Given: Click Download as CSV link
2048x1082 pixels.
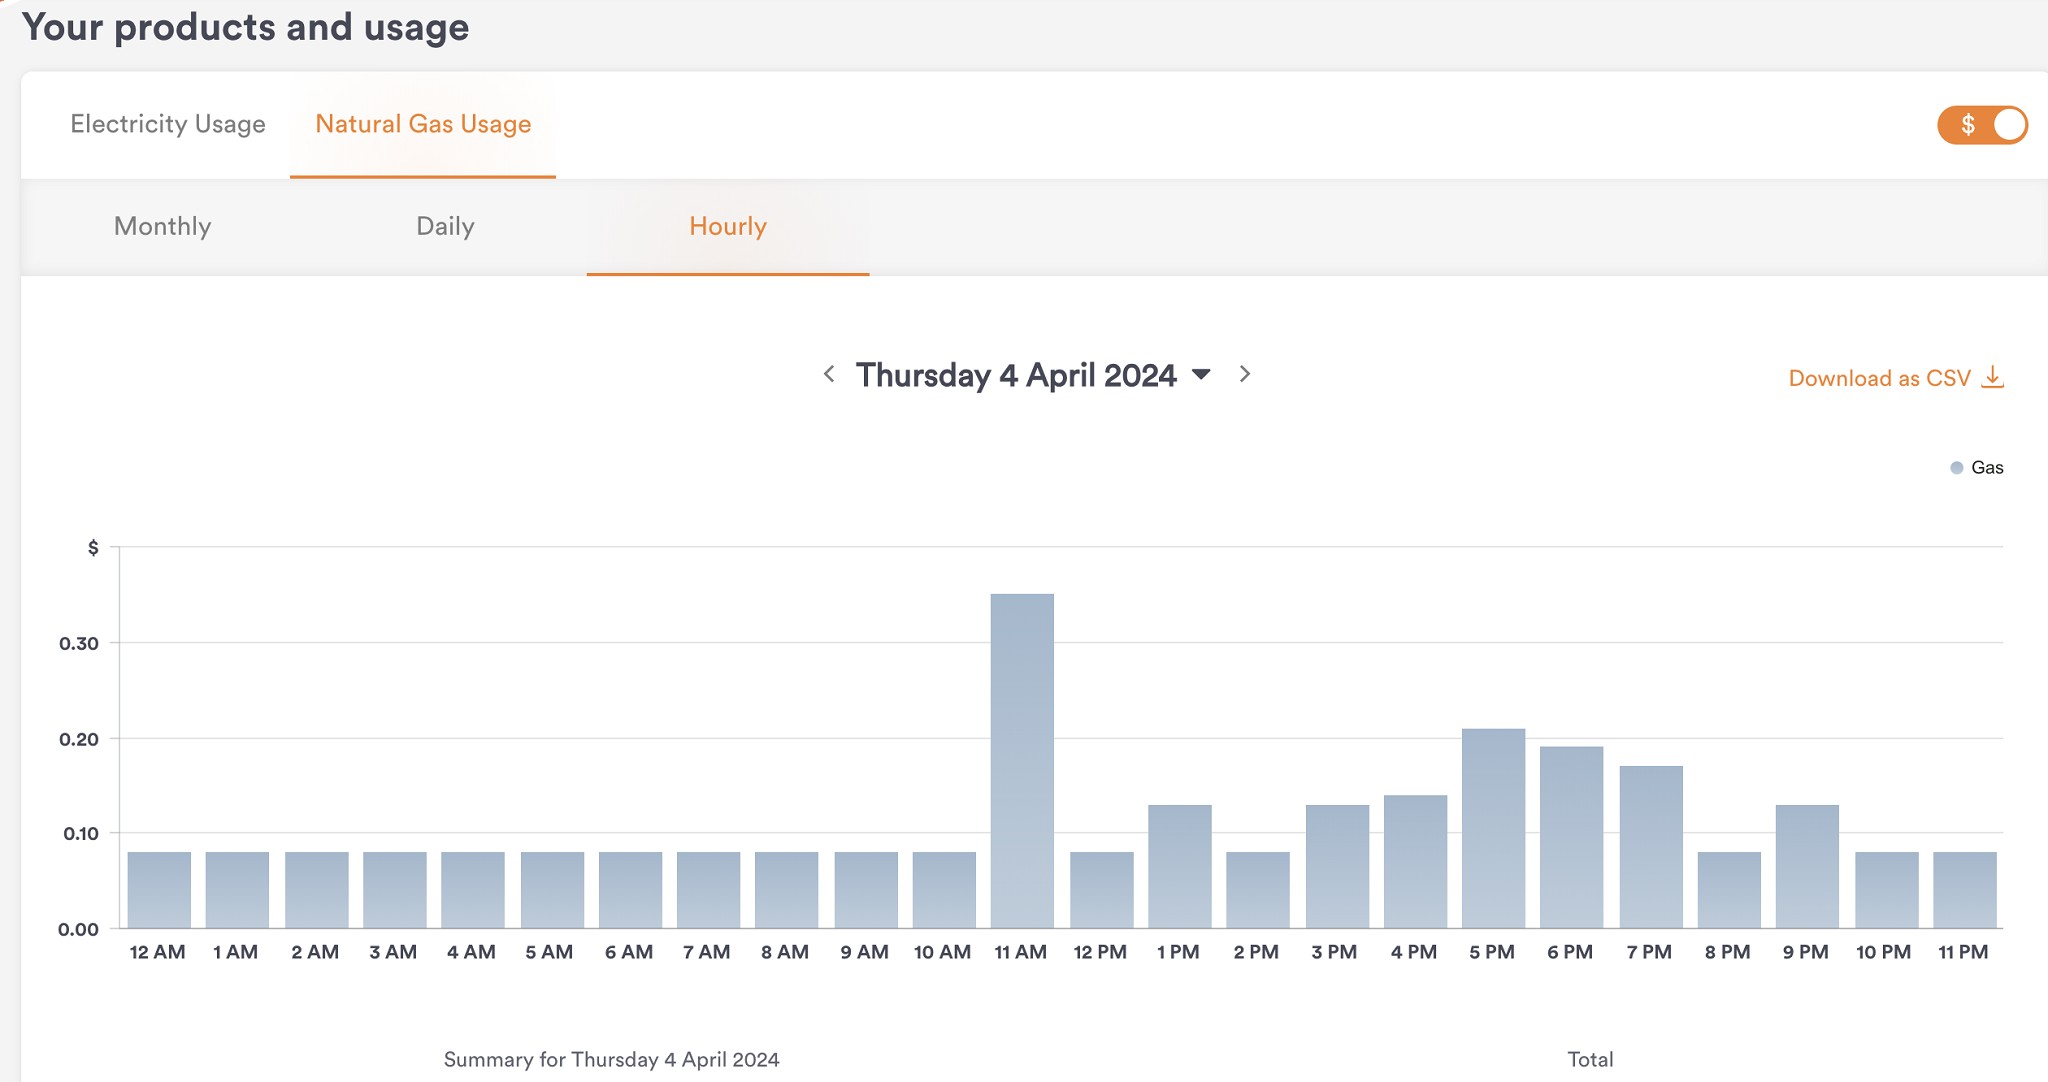Looking at the screenshot, I should [x=1879, y=378].
